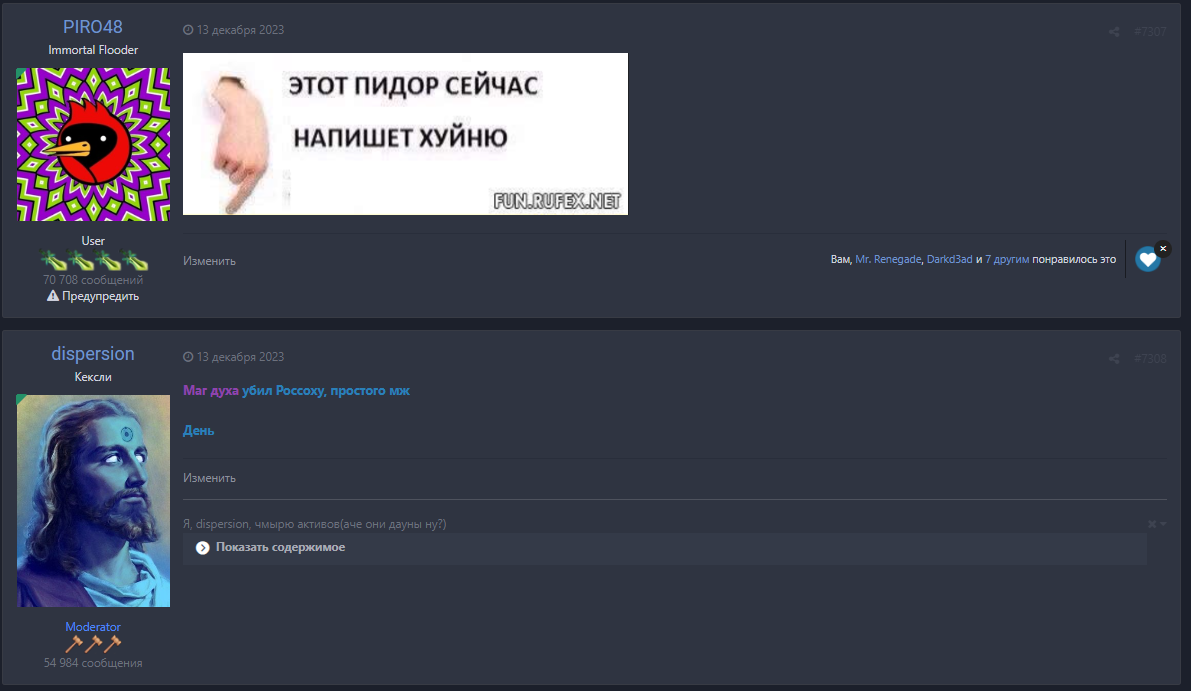Click the arrow icon in 'Показать содержимое'
The image size is (1191, 691).
click(203, 548)
